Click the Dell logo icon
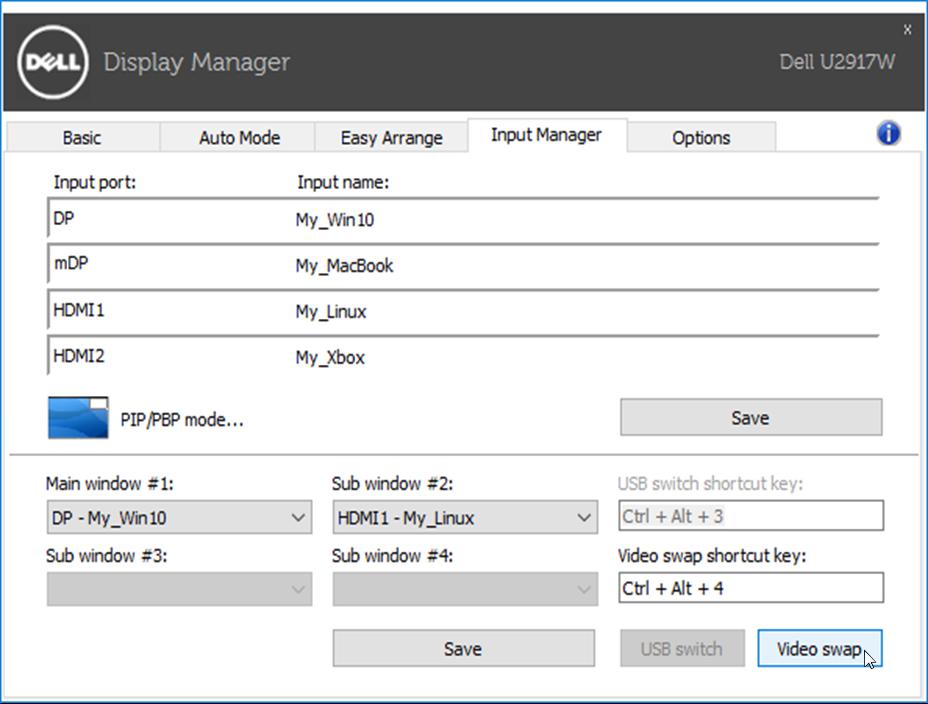The image size is (928, 704). coord(53,62)
